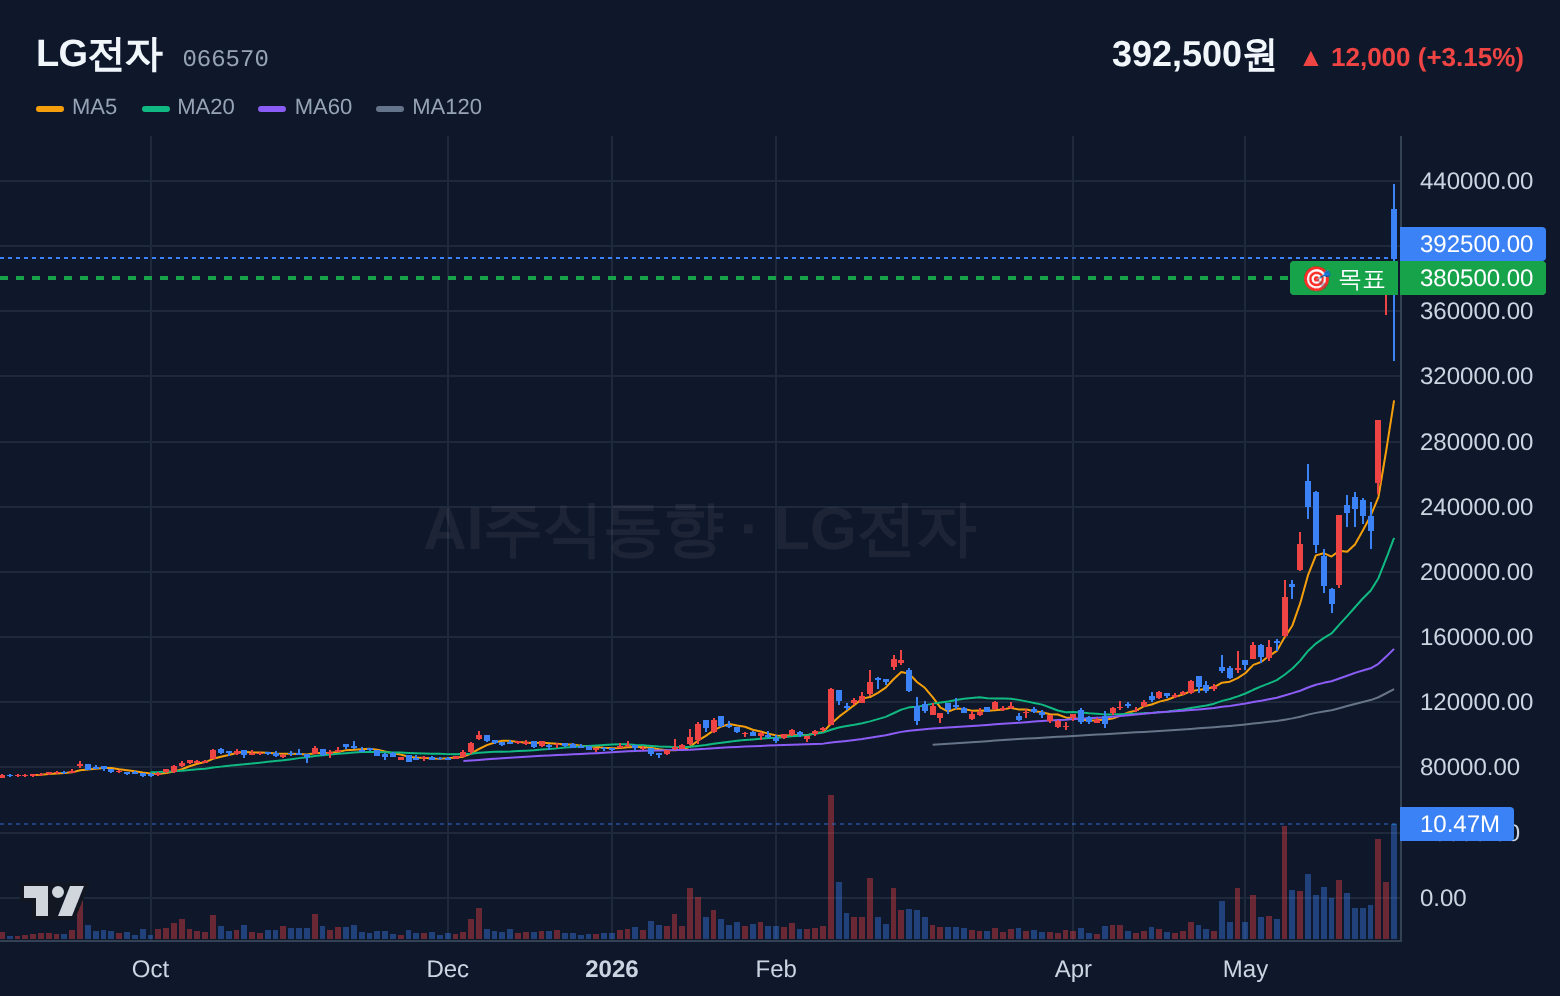Click the 80000.00 price axis label
This screenshot has width=1560, height=996.
pos(1470,767)
